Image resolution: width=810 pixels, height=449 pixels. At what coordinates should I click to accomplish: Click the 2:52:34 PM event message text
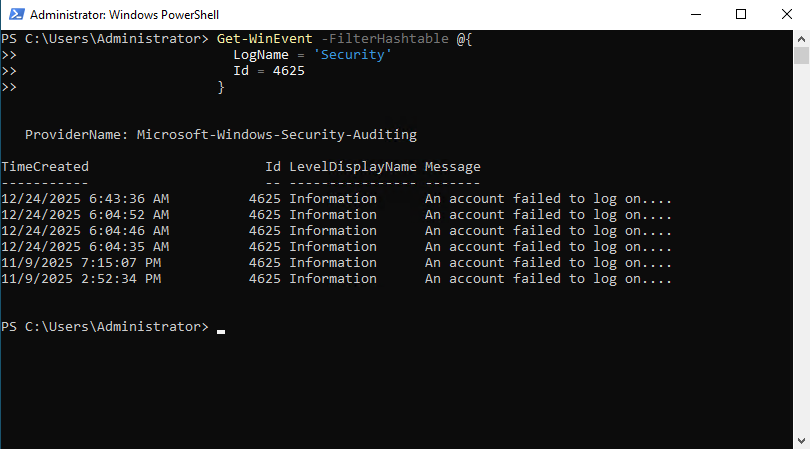click(548, 279)
